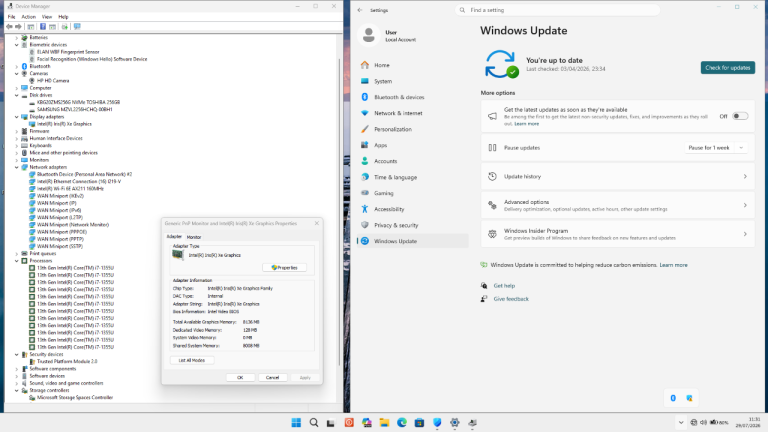Click OK in the graphics properties dialog
This screenshot has width=768, height=432.
(240, 378)
